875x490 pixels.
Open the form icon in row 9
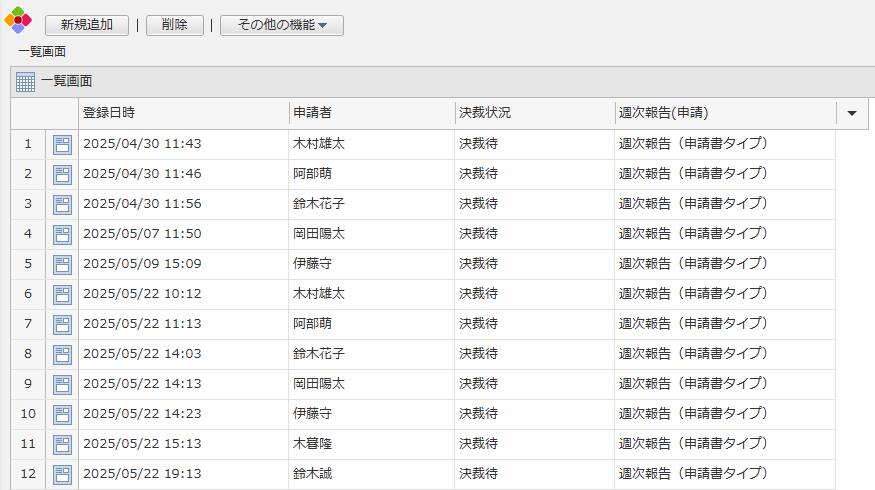(62, 384)
